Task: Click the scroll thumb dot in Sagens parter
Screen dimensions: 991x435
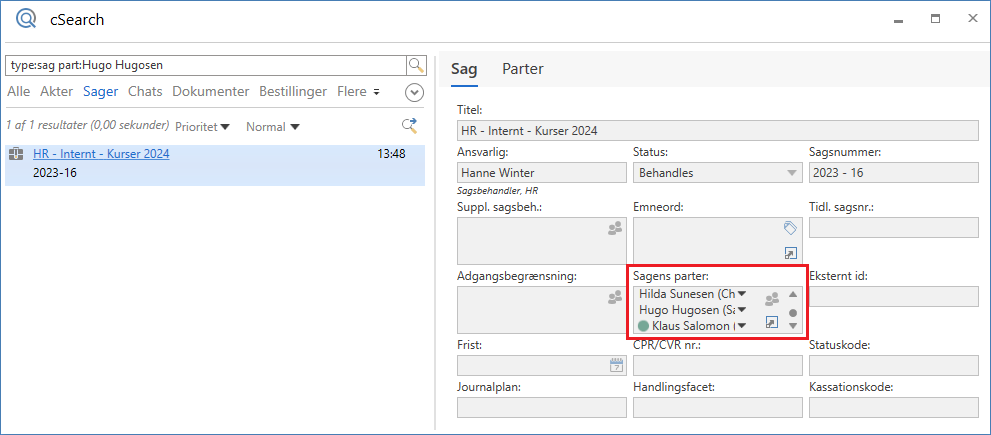Action: (793, 313)
